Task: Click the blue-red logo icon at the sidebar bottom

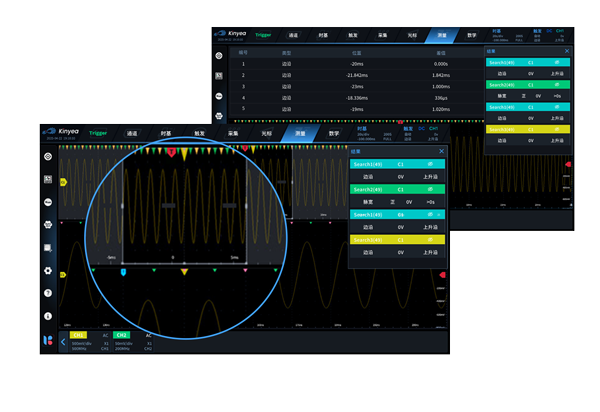Action: 48,340
